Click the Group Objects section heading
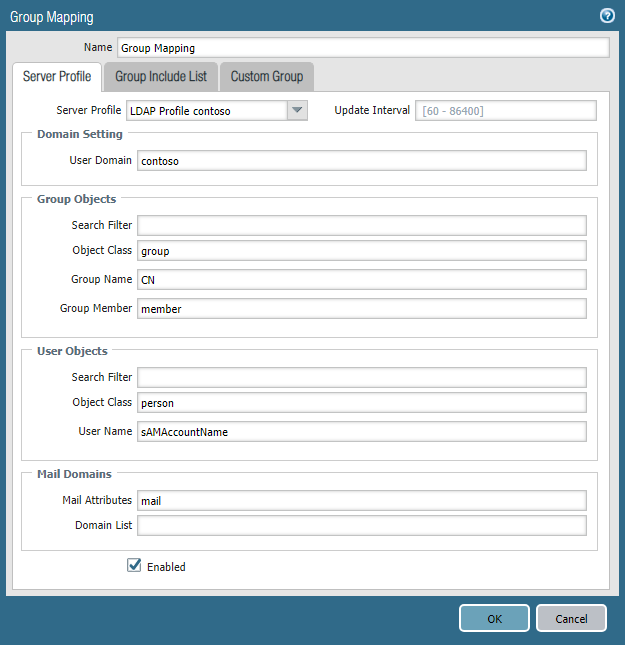Viewport: 625px width, 645px height. coord(77,199)
